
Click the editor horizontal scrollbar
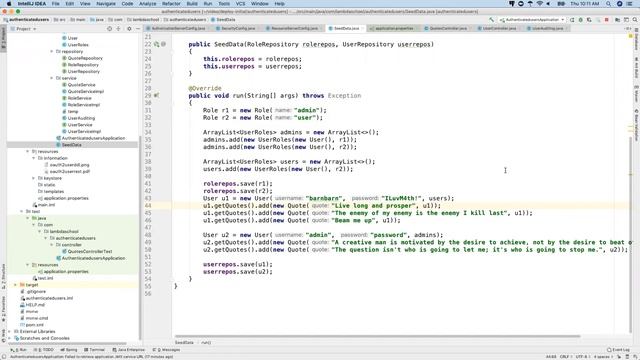tap(377, 336)
